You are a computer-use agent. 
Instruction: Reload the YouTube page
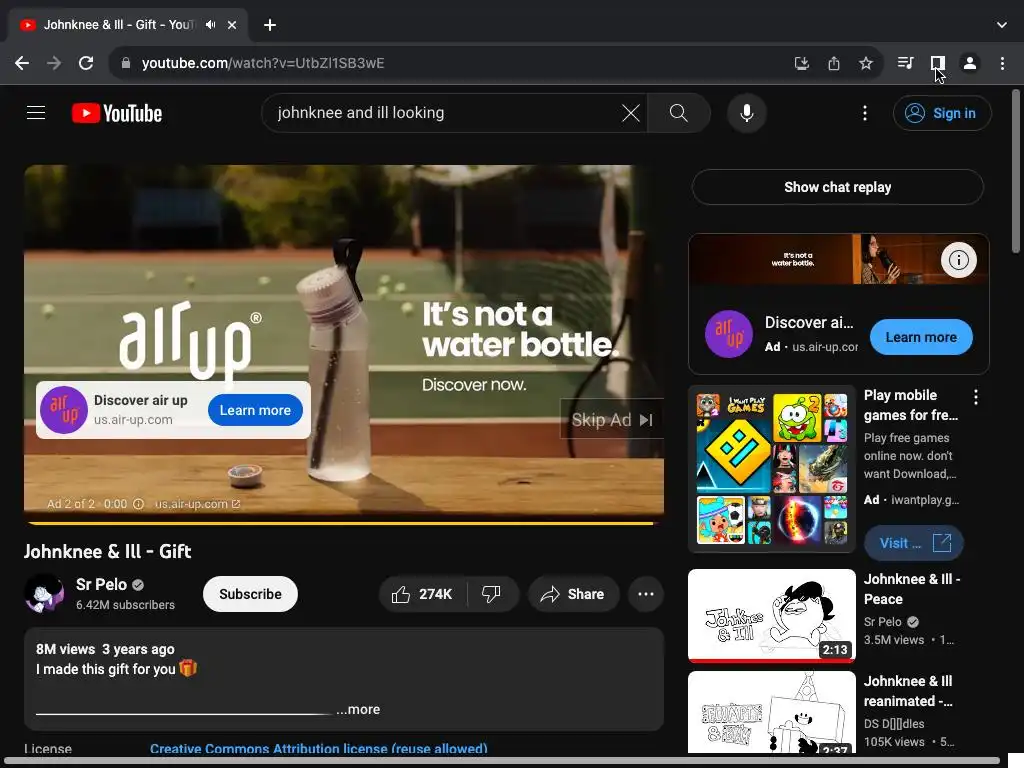86,63
